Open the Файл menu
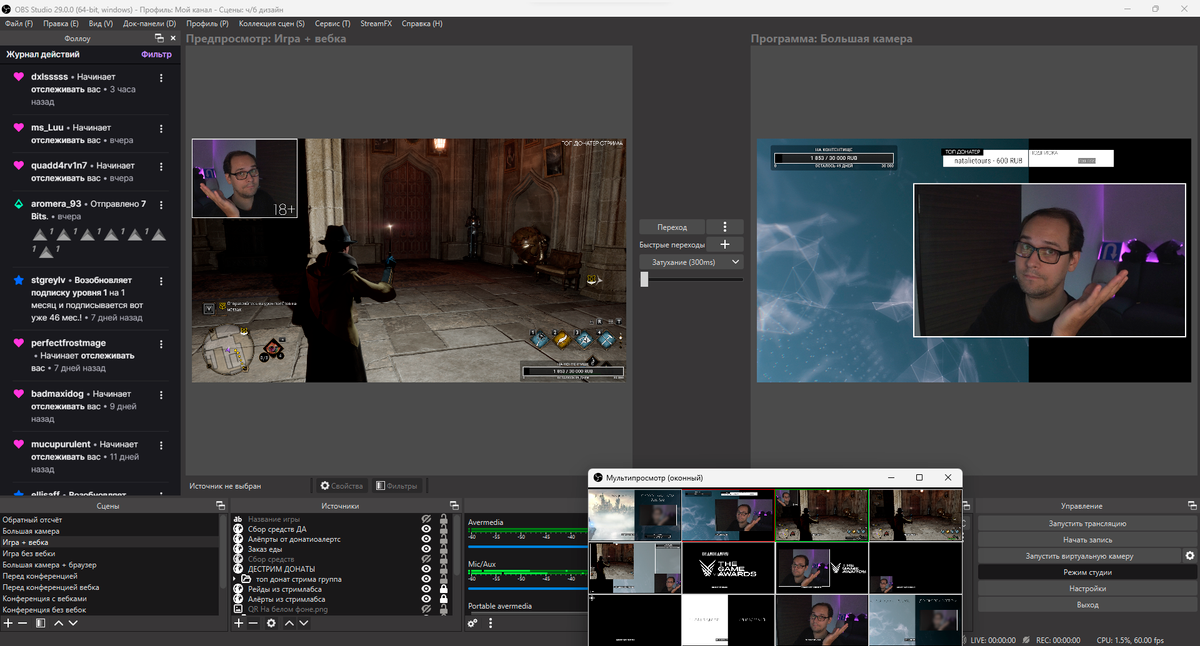The height and width of the screenshot is (646, 1200). [x=19, y=23]
